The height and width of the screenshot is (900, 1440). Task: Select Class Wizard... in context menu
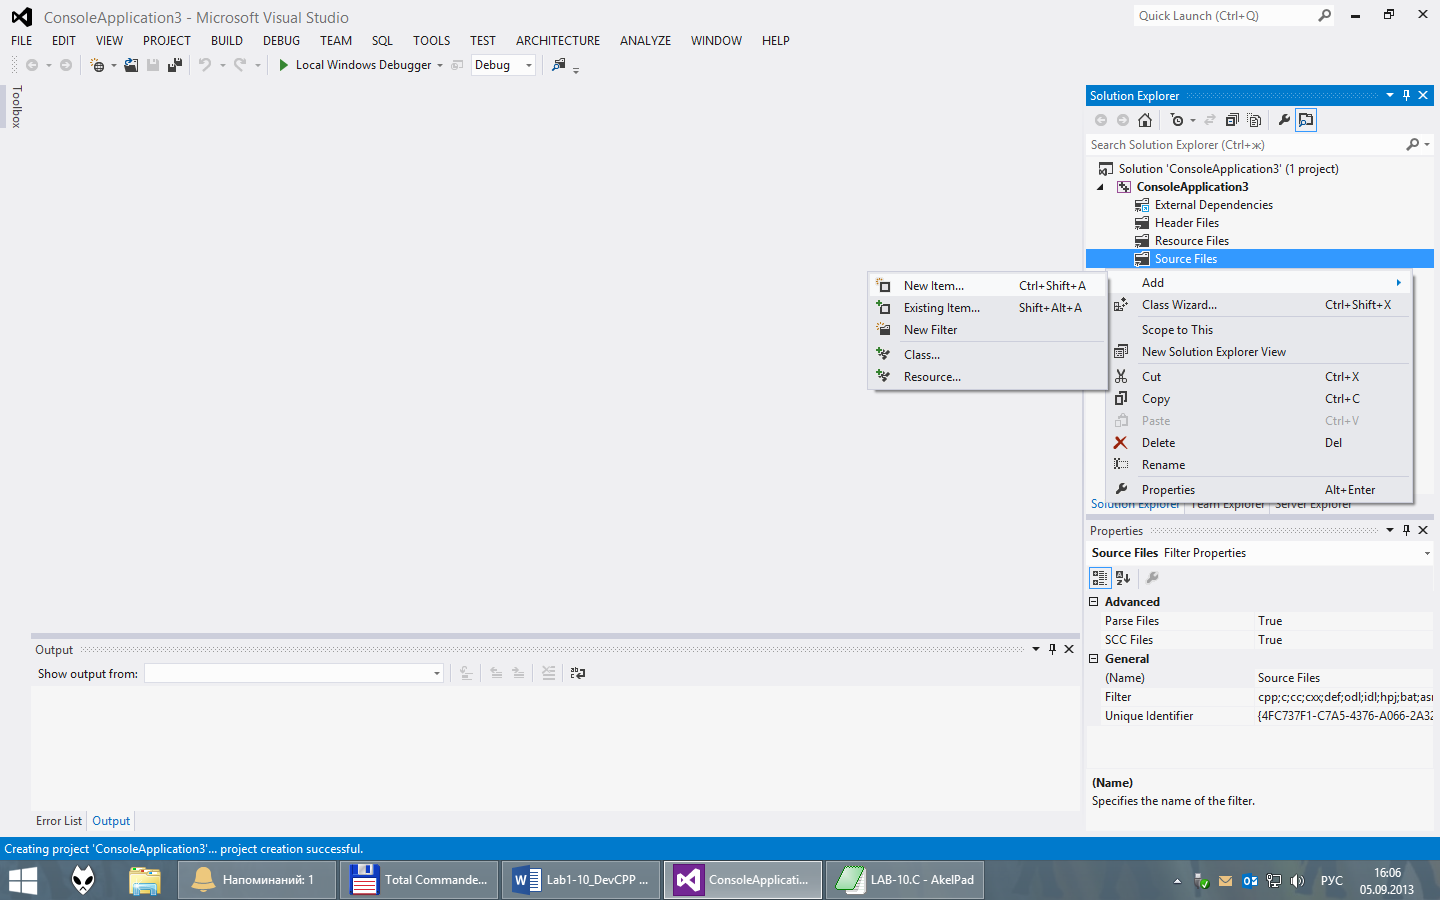click(1260, 305)
